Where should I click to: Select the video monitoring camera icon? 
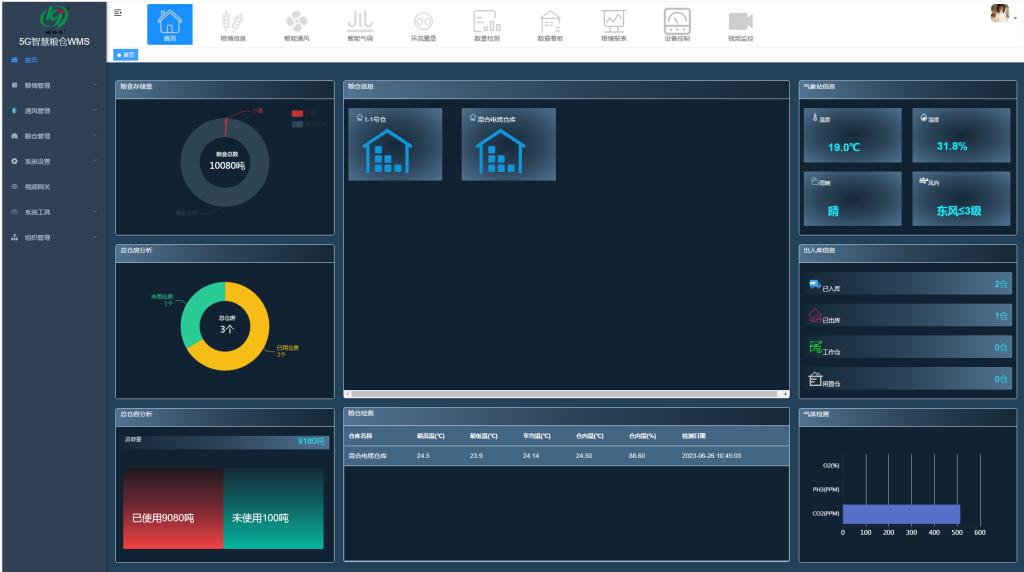(x=739, y=24)
